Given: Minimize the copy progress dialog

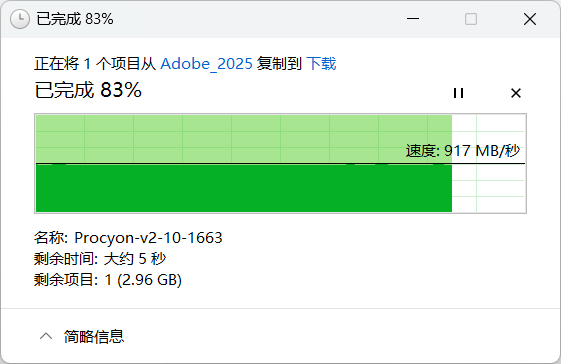Looking at the screenshot, I should point(413,19).
